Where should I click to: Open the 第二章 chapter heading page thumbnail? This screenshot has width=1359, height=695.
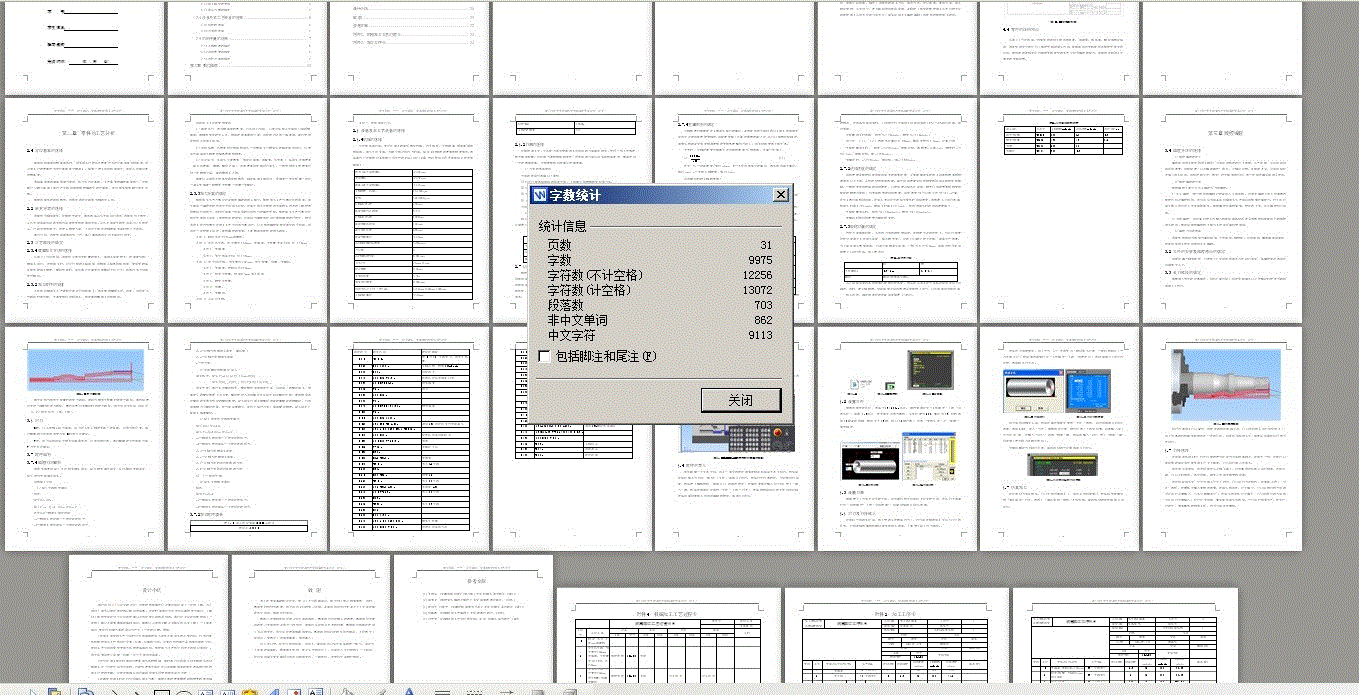(x=84, y=210)
